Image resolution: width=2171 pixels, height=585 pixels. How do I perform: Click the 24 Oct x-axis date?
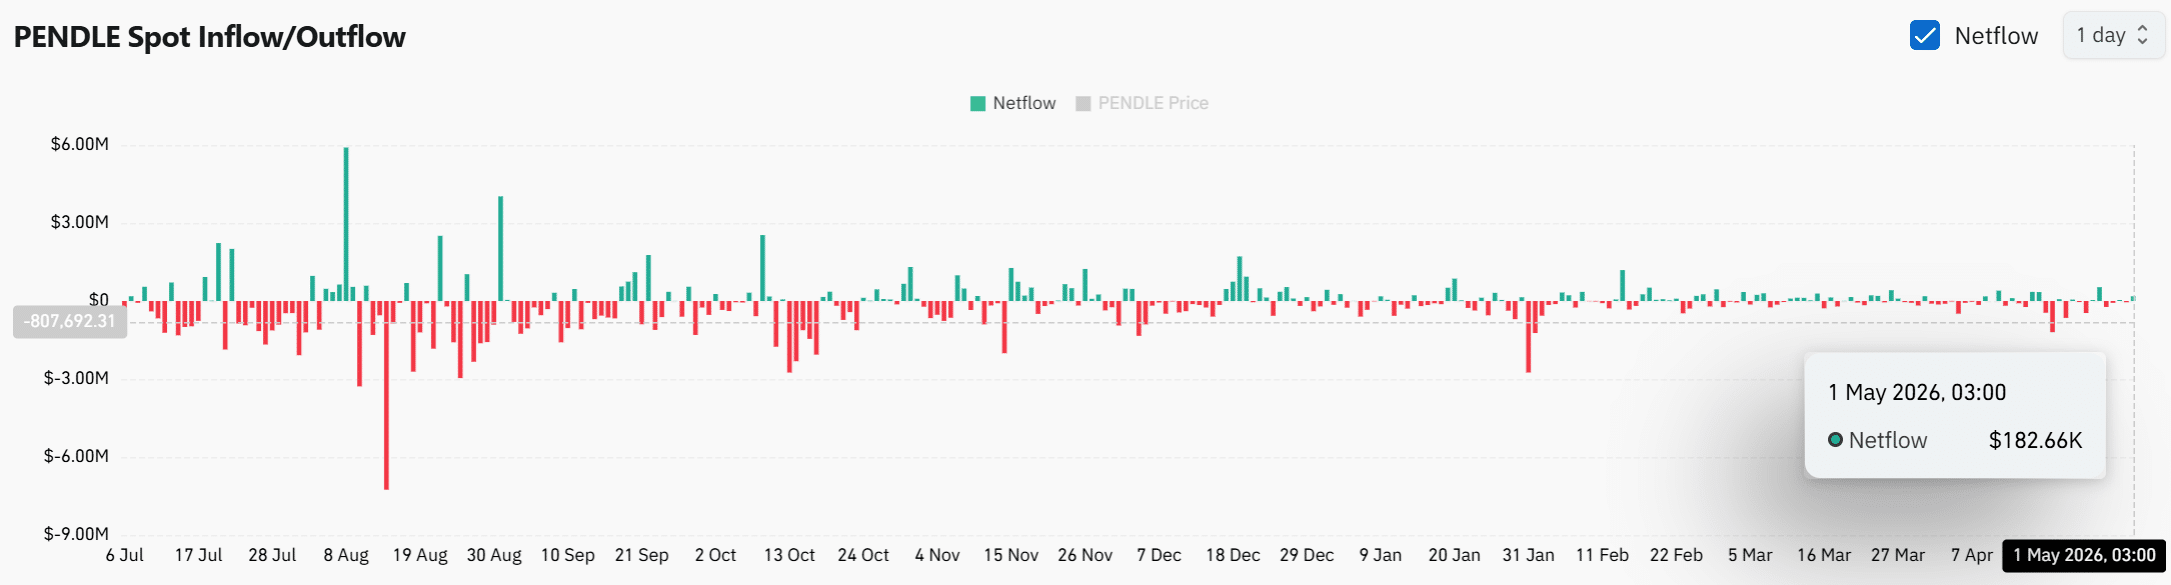(863, 555)
